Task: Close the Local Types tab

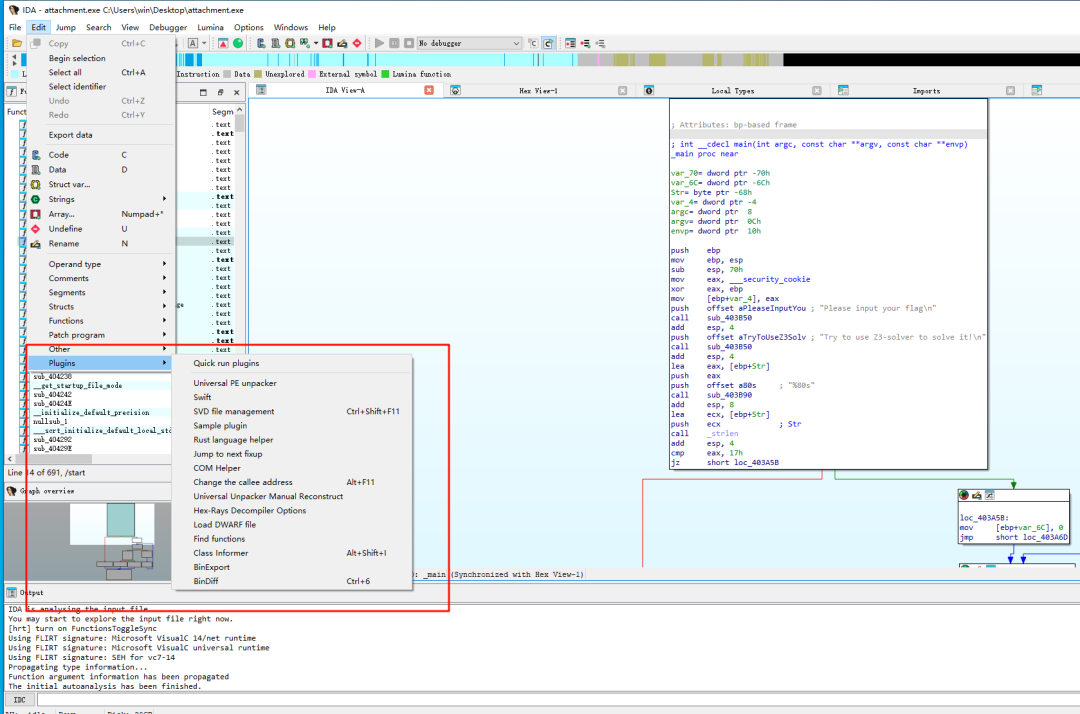Action: point(817,90)
